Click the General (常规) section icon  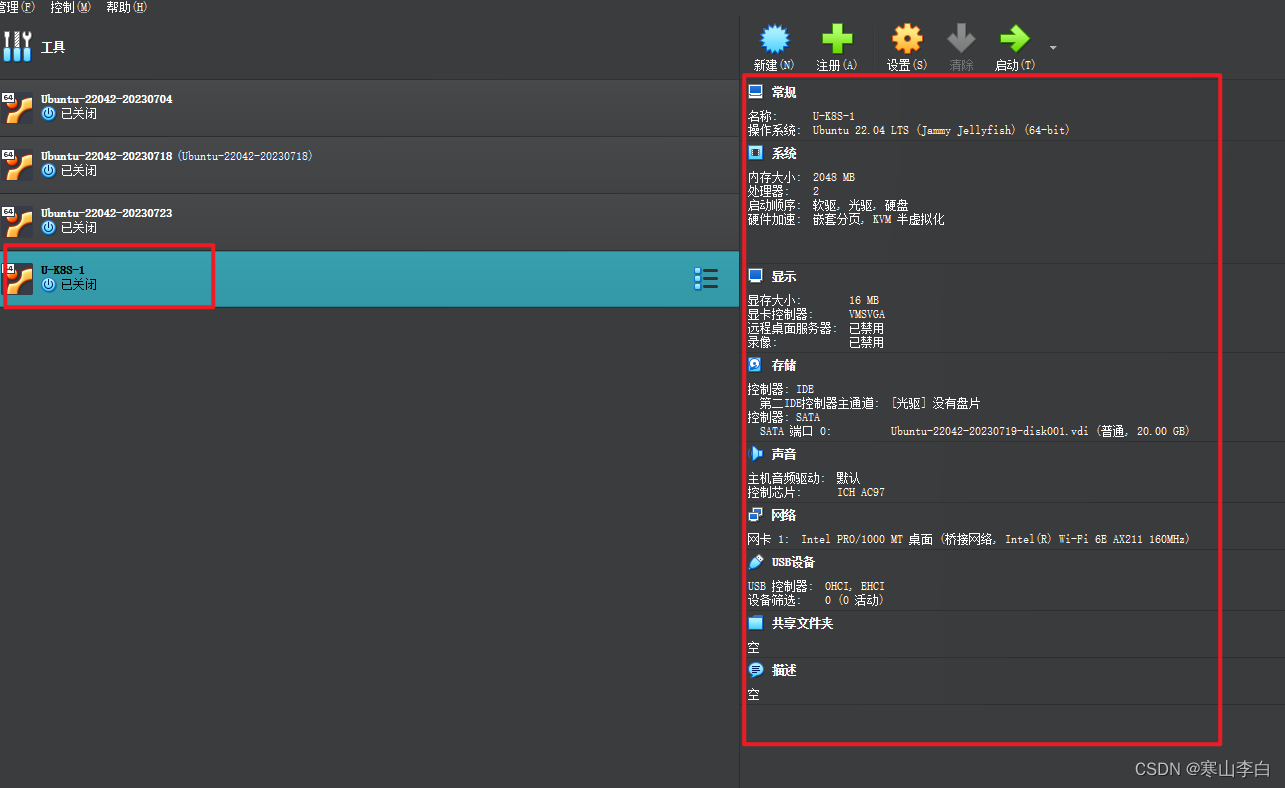point(756,92)
